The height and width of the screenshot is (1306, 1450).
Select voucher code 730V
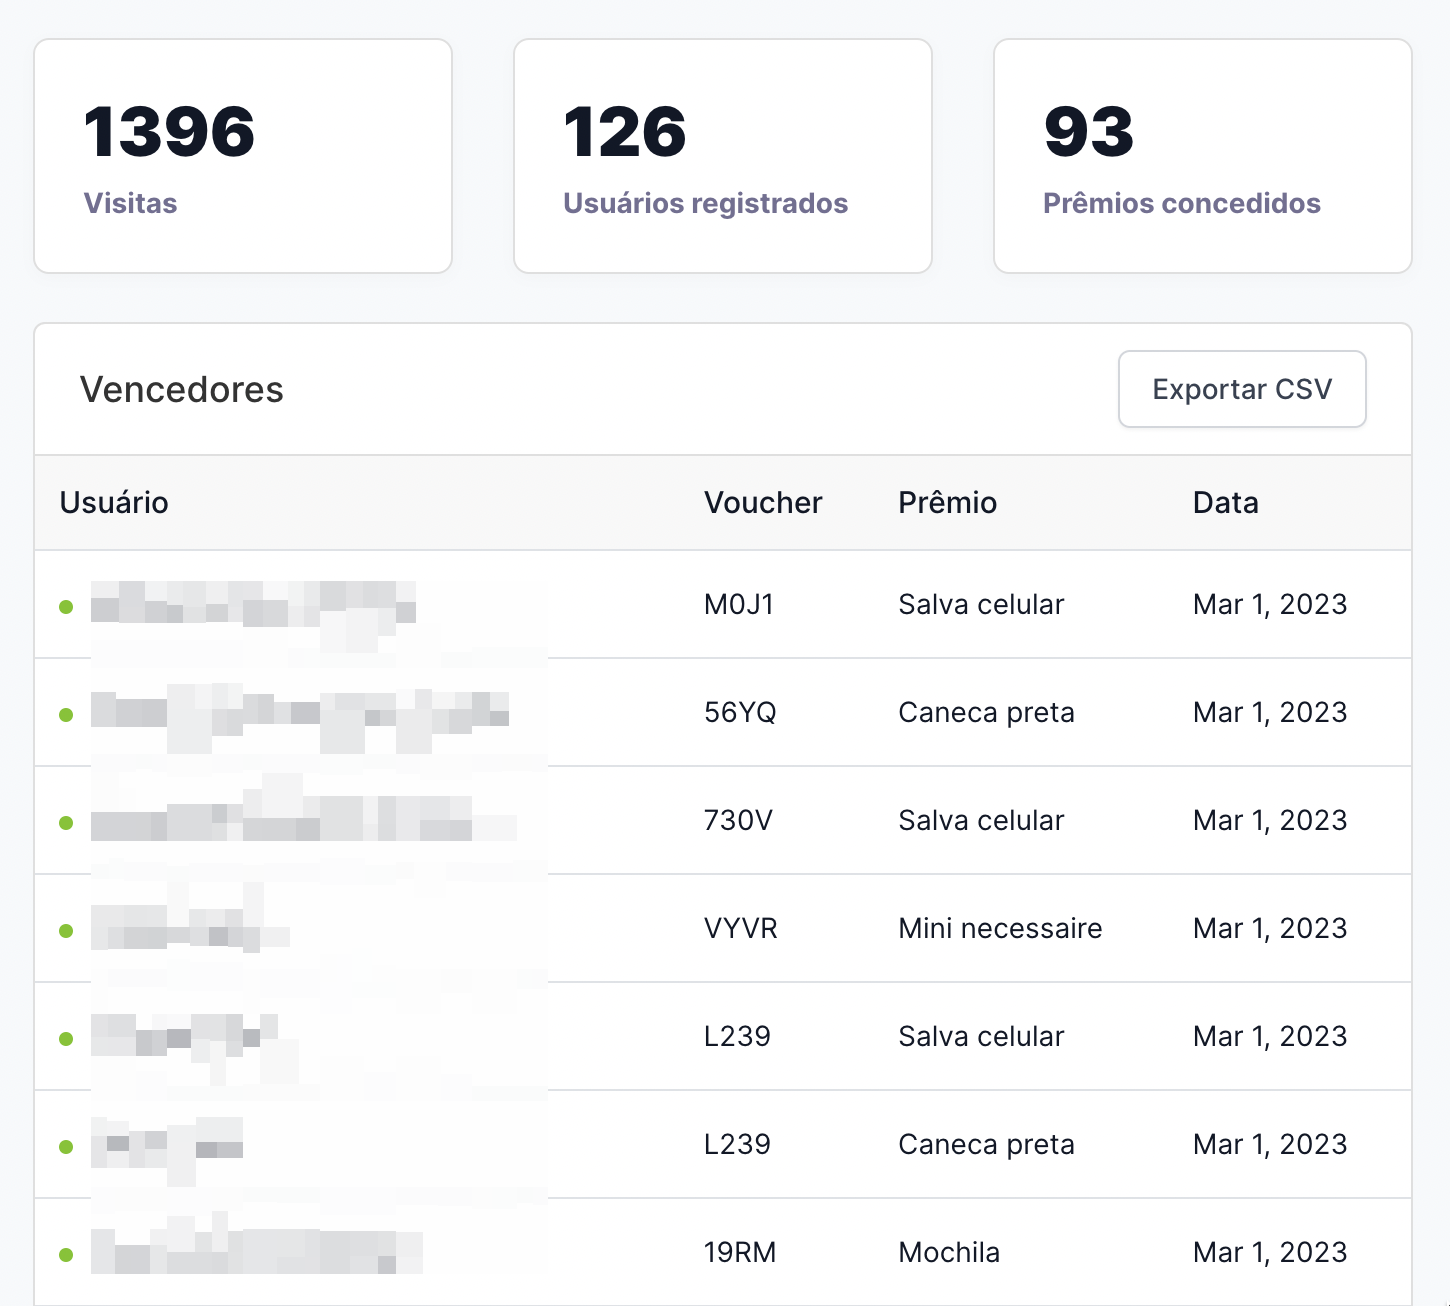point(738,820)
